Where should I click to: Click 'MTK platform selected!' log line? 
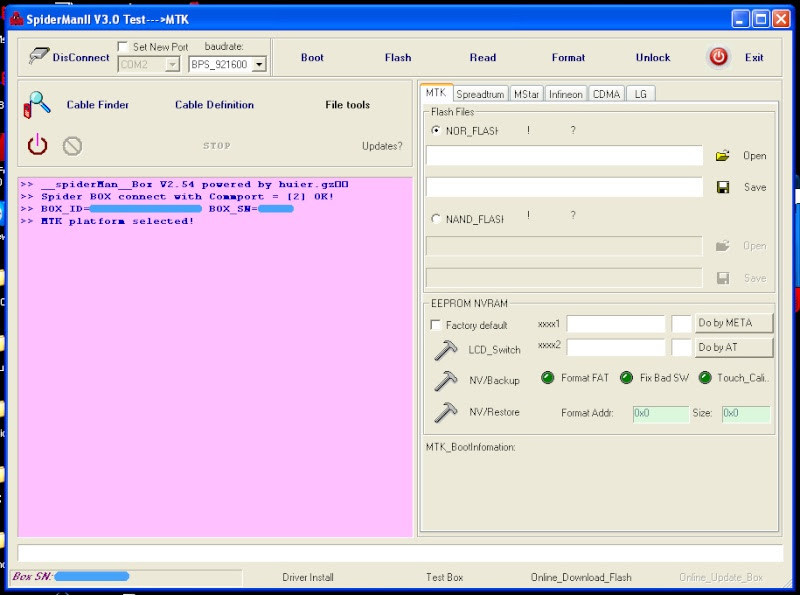click(107, 221)
